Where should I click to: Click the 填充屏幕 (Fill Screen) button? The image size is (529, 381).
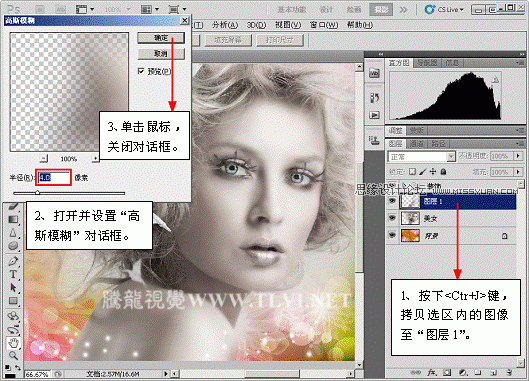tap(228, 40)
